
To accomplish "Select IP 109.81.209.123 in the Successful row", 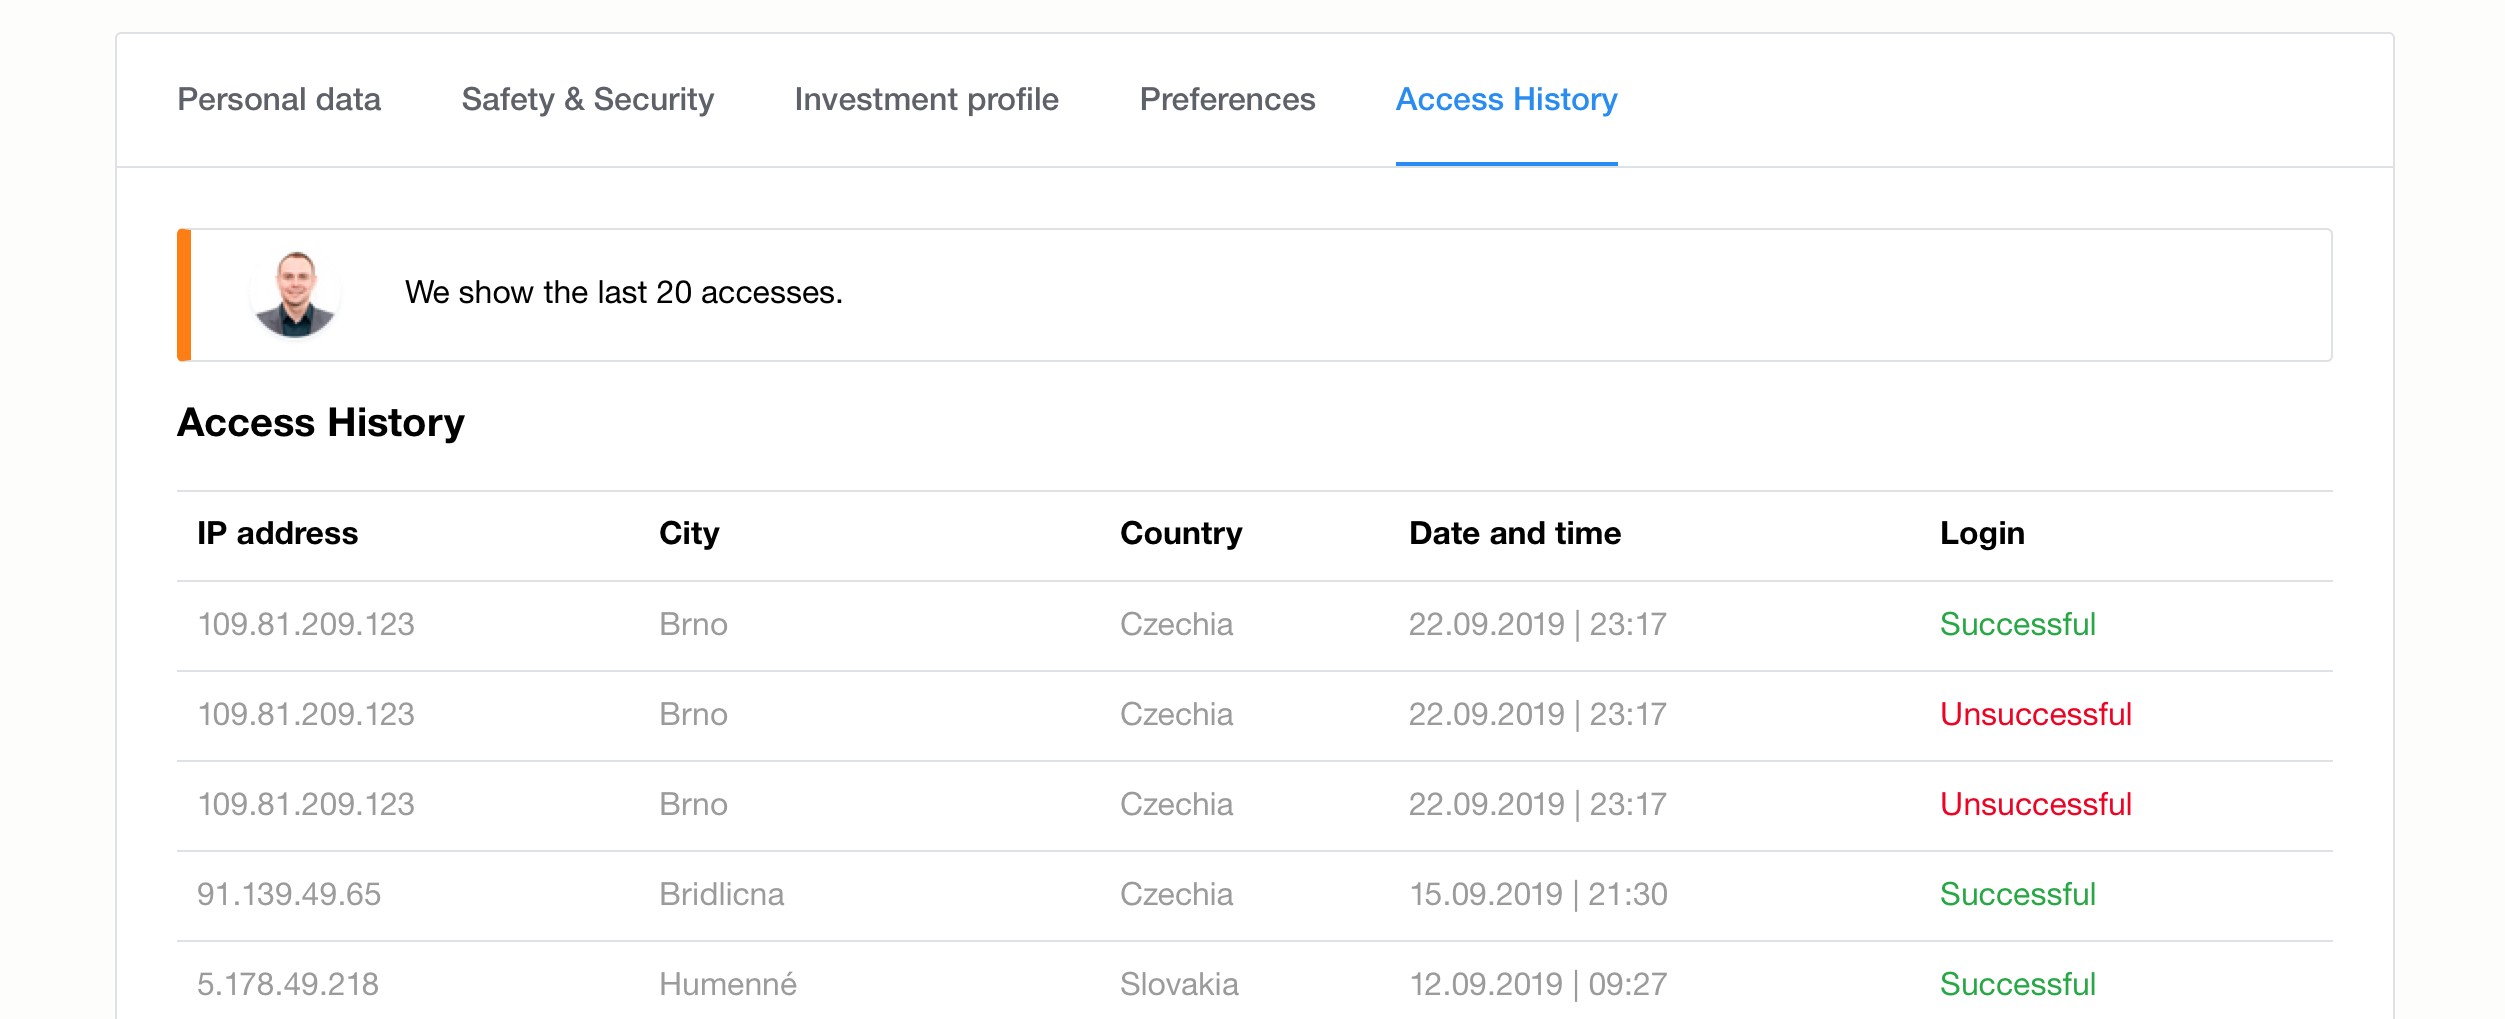I will coord(306,625).
